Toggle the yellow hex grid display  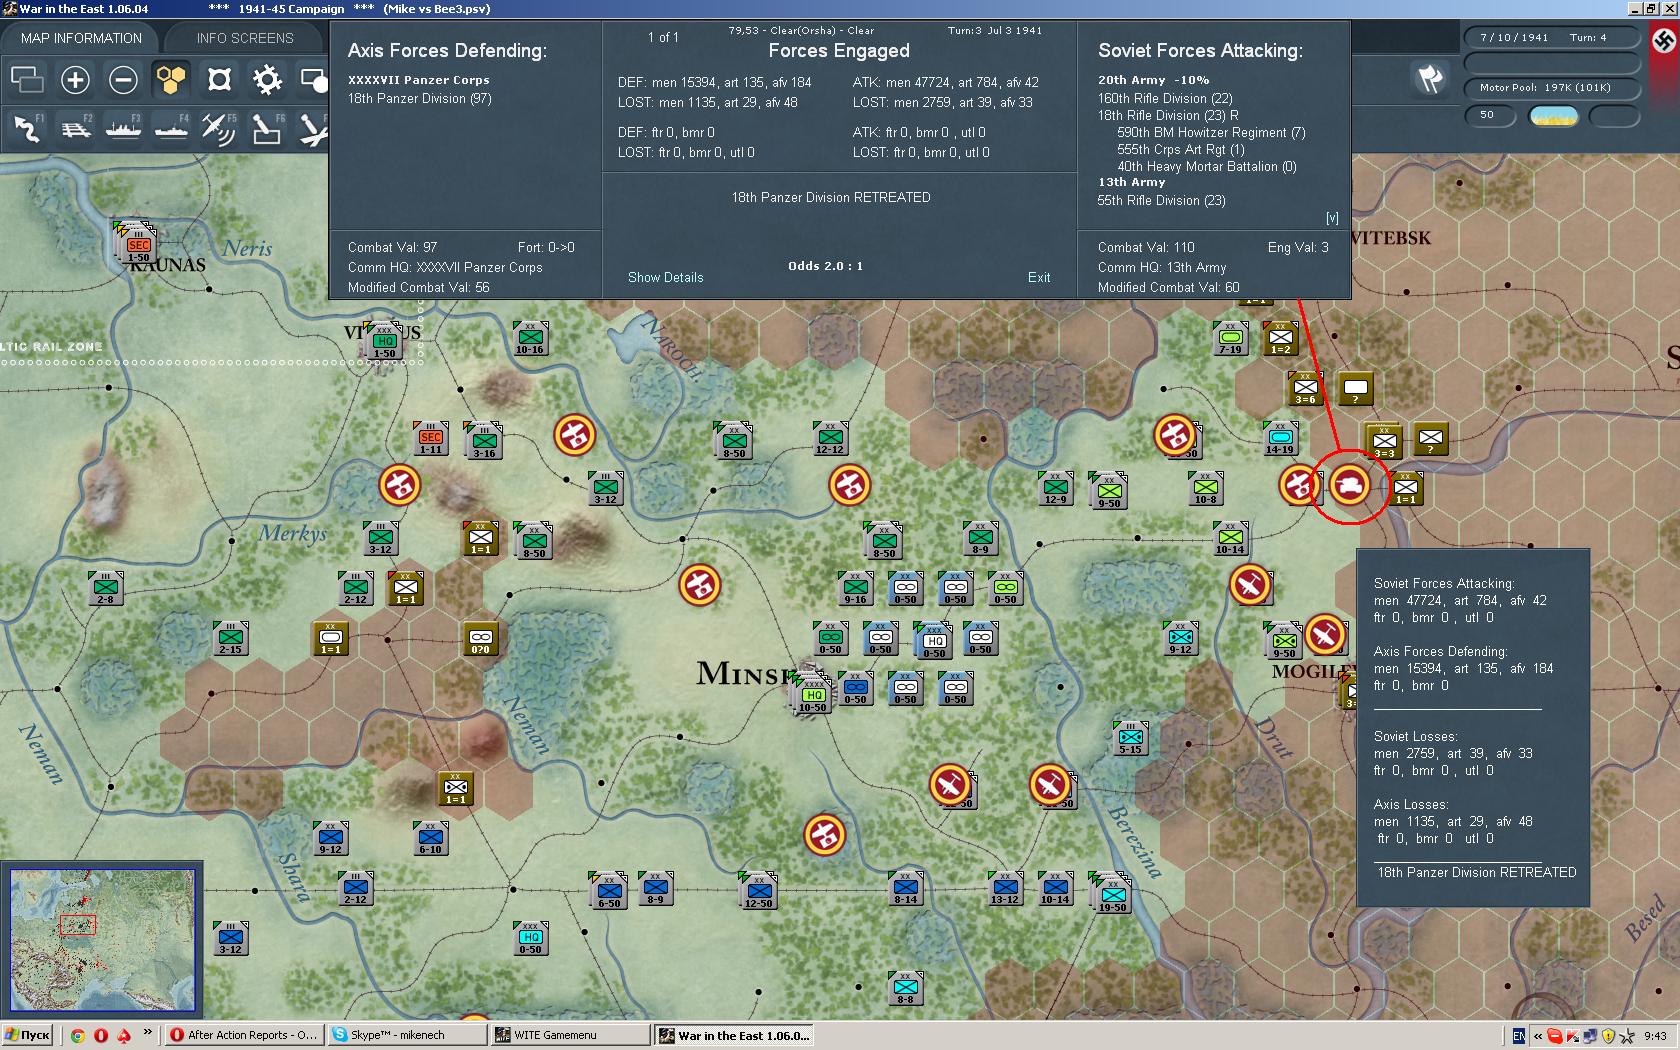coord(171,79)
